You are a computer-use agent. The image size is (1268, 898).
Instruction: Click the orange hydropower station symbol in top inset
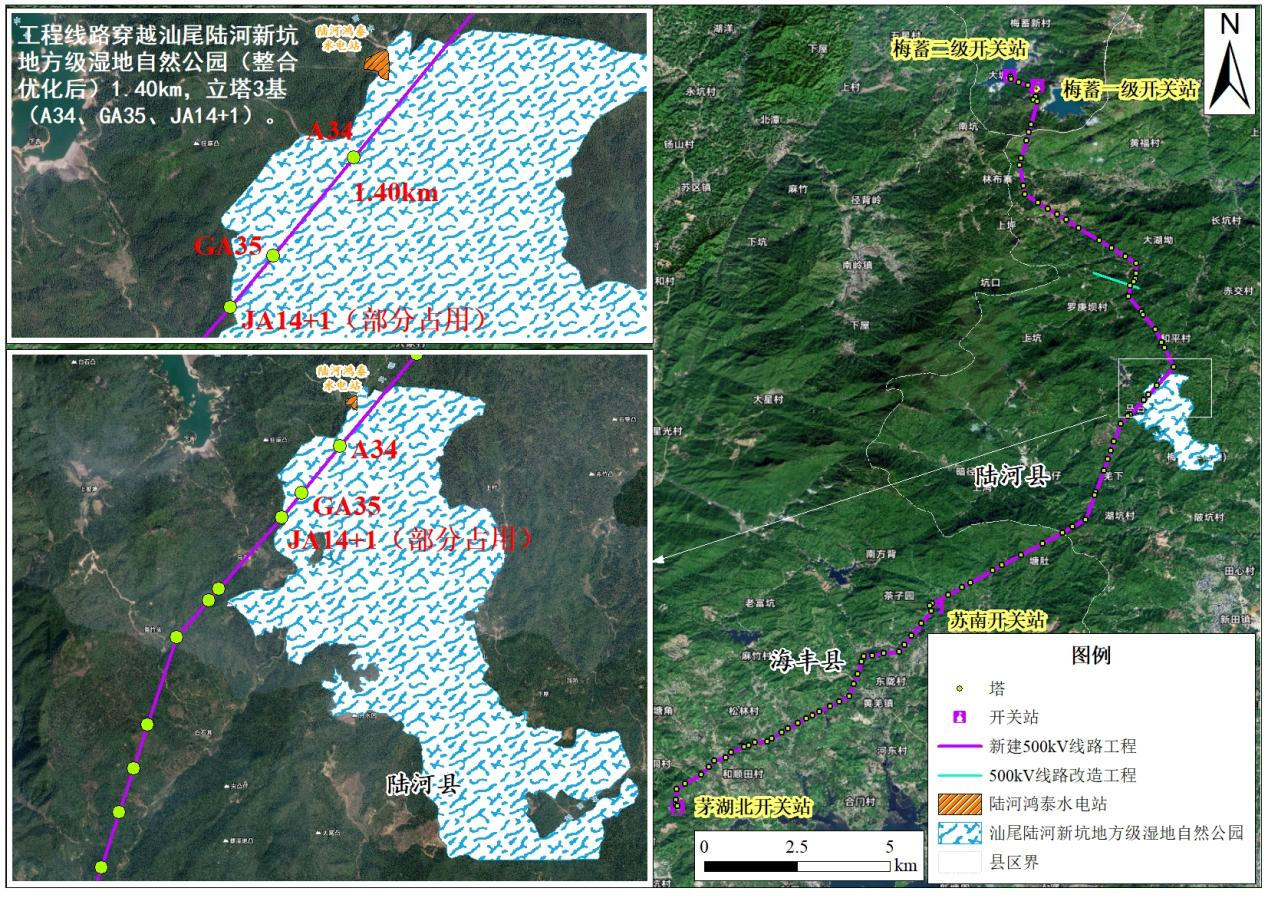click(378, 64)
